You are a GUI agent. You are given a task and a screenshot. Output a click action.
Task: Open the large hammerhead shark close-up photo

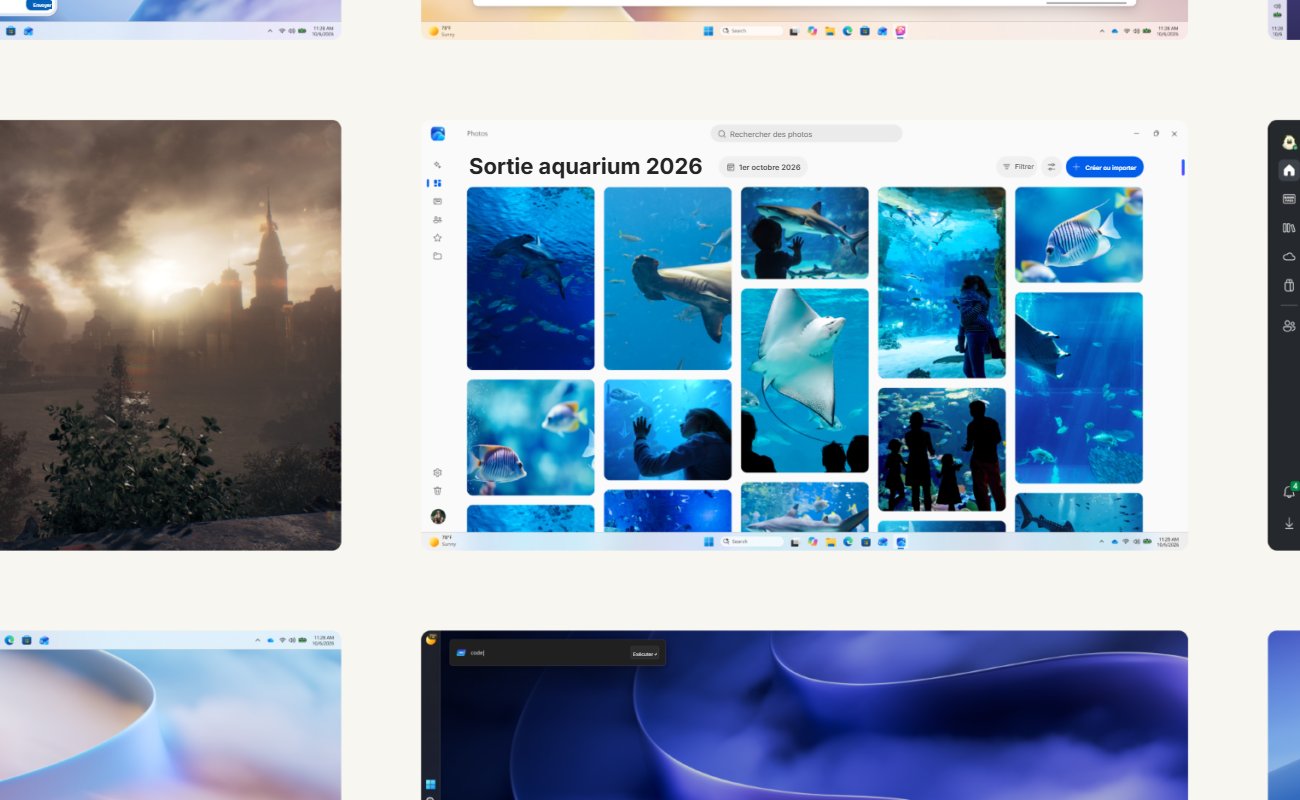668,279
